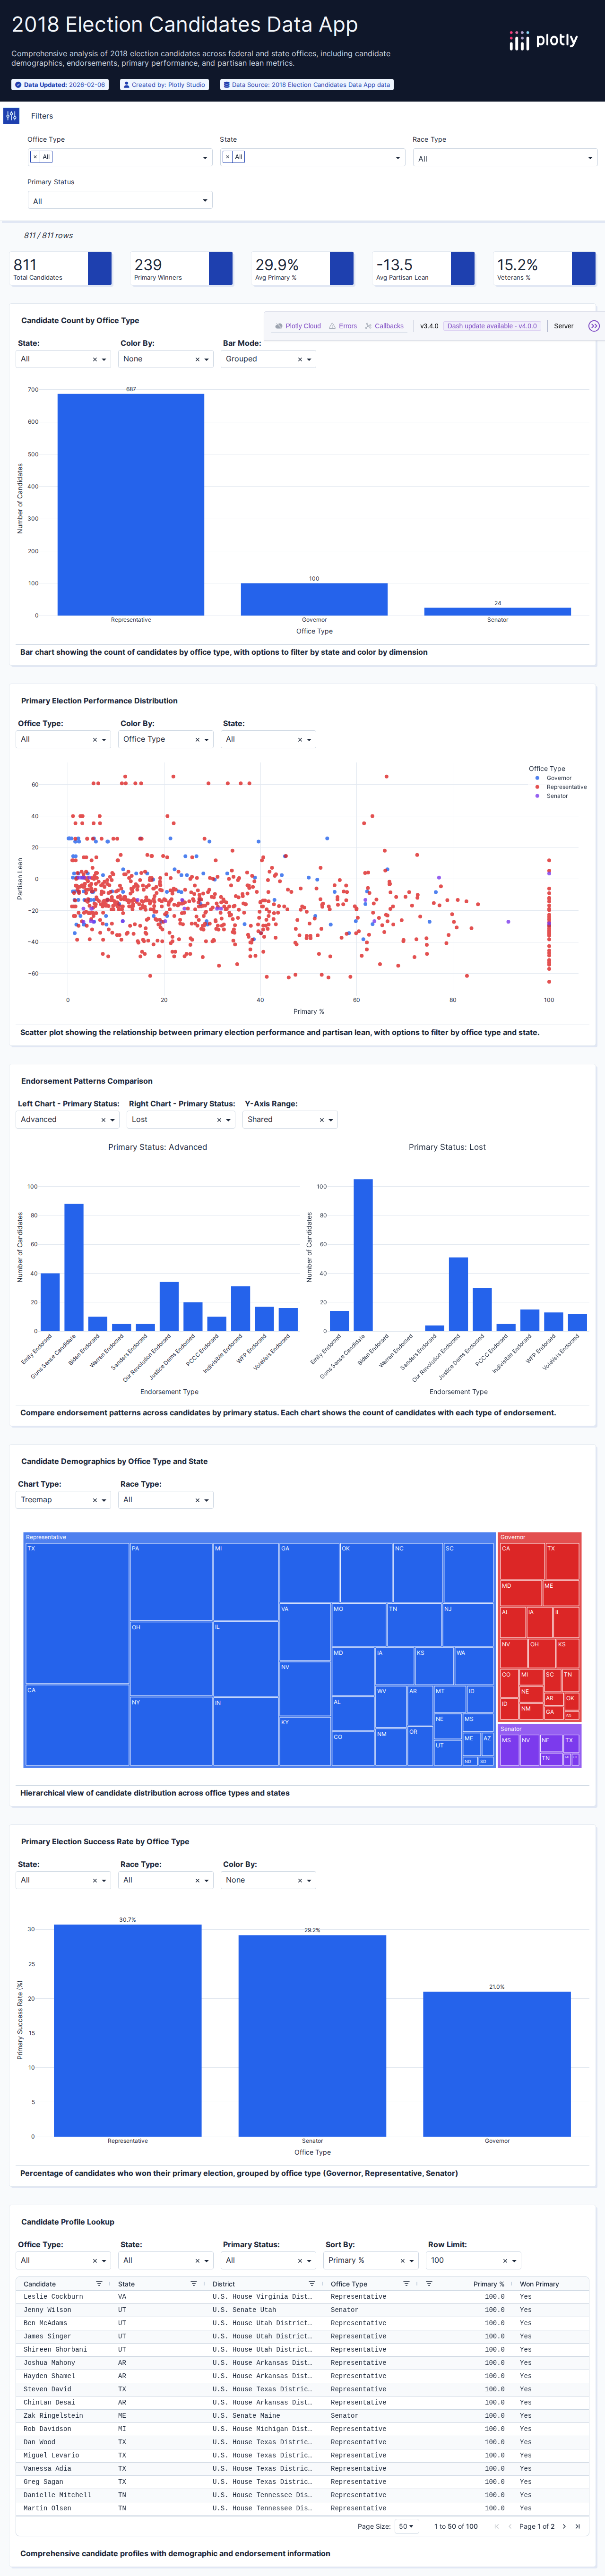
Task: Open filter menu on State column
Action: [x=194, y=2284]
